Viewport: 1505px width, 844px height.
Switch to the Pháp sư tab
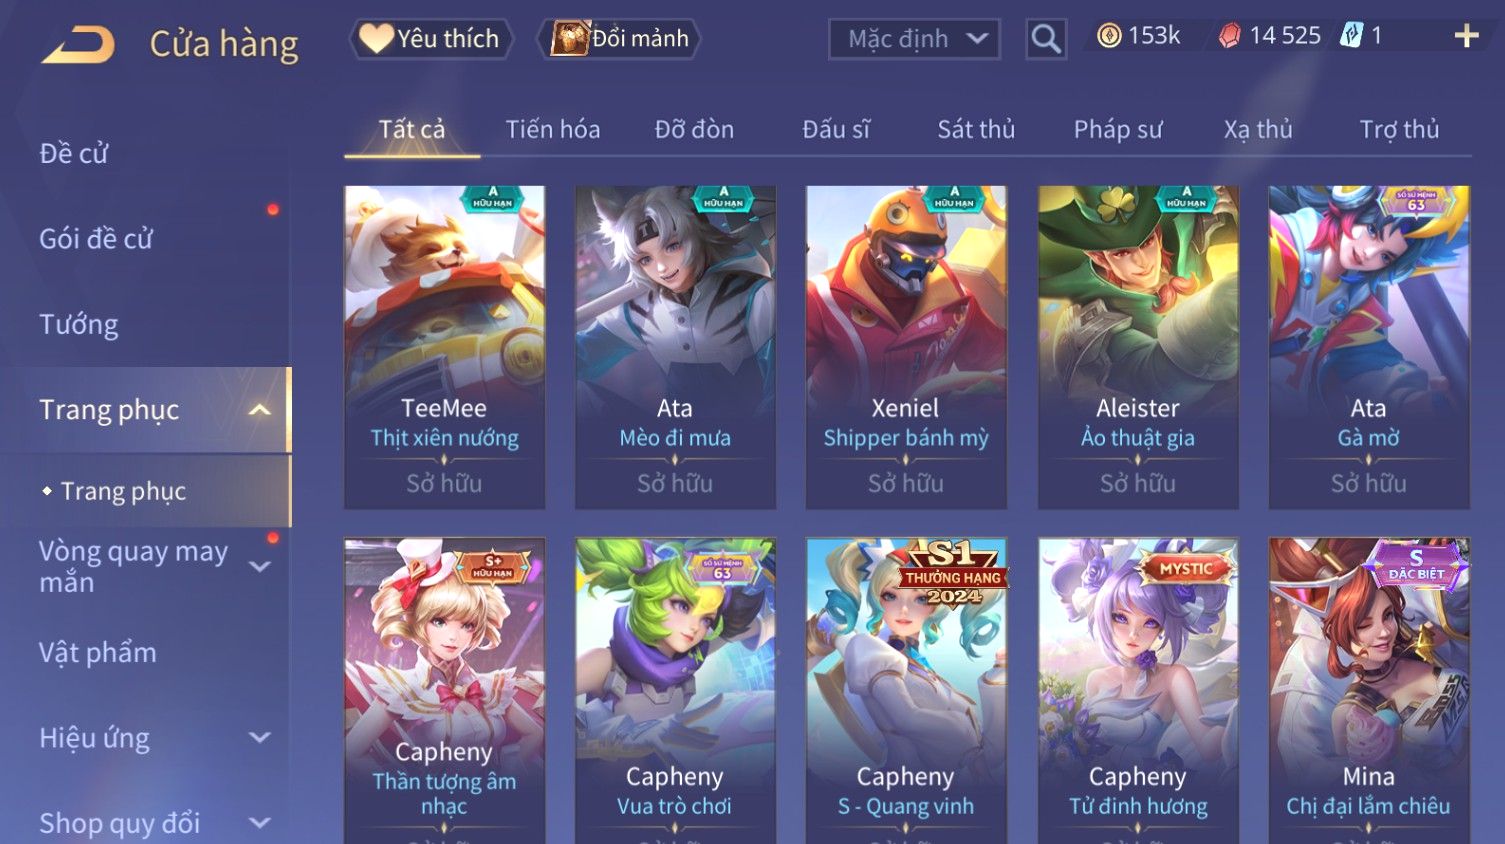1118,130
